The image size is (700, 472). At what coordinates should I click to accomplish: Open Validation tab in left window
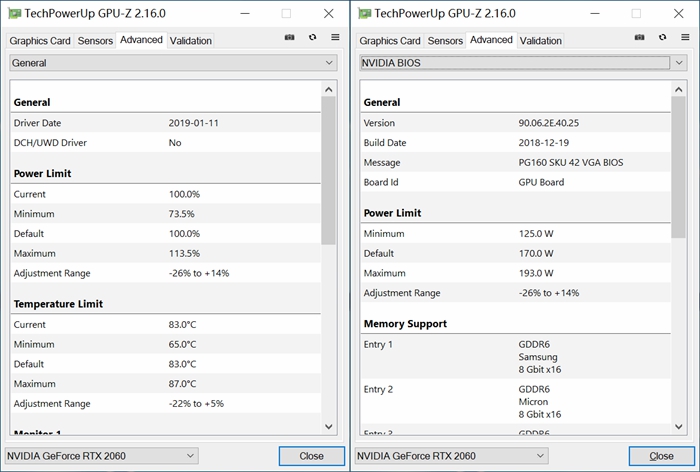click(191, 41)
